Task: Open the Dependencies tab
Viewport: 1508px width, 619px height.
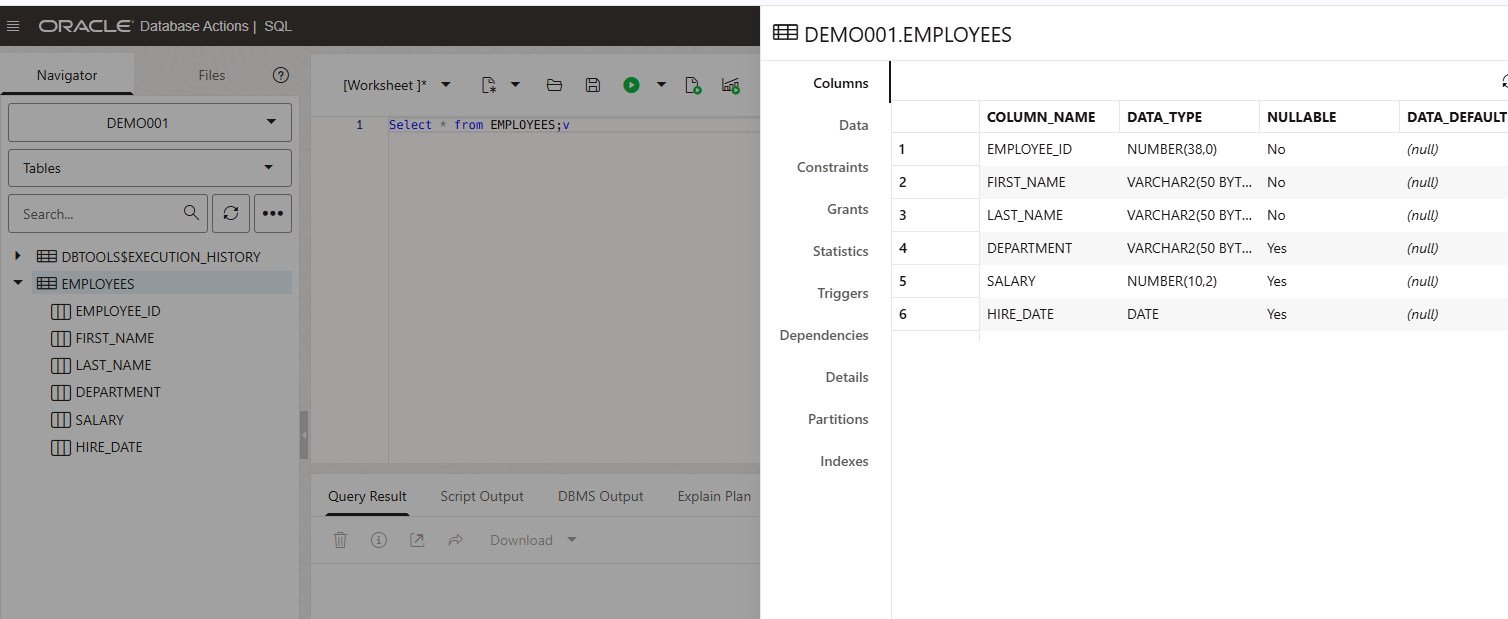Action: tap(824, 335)
